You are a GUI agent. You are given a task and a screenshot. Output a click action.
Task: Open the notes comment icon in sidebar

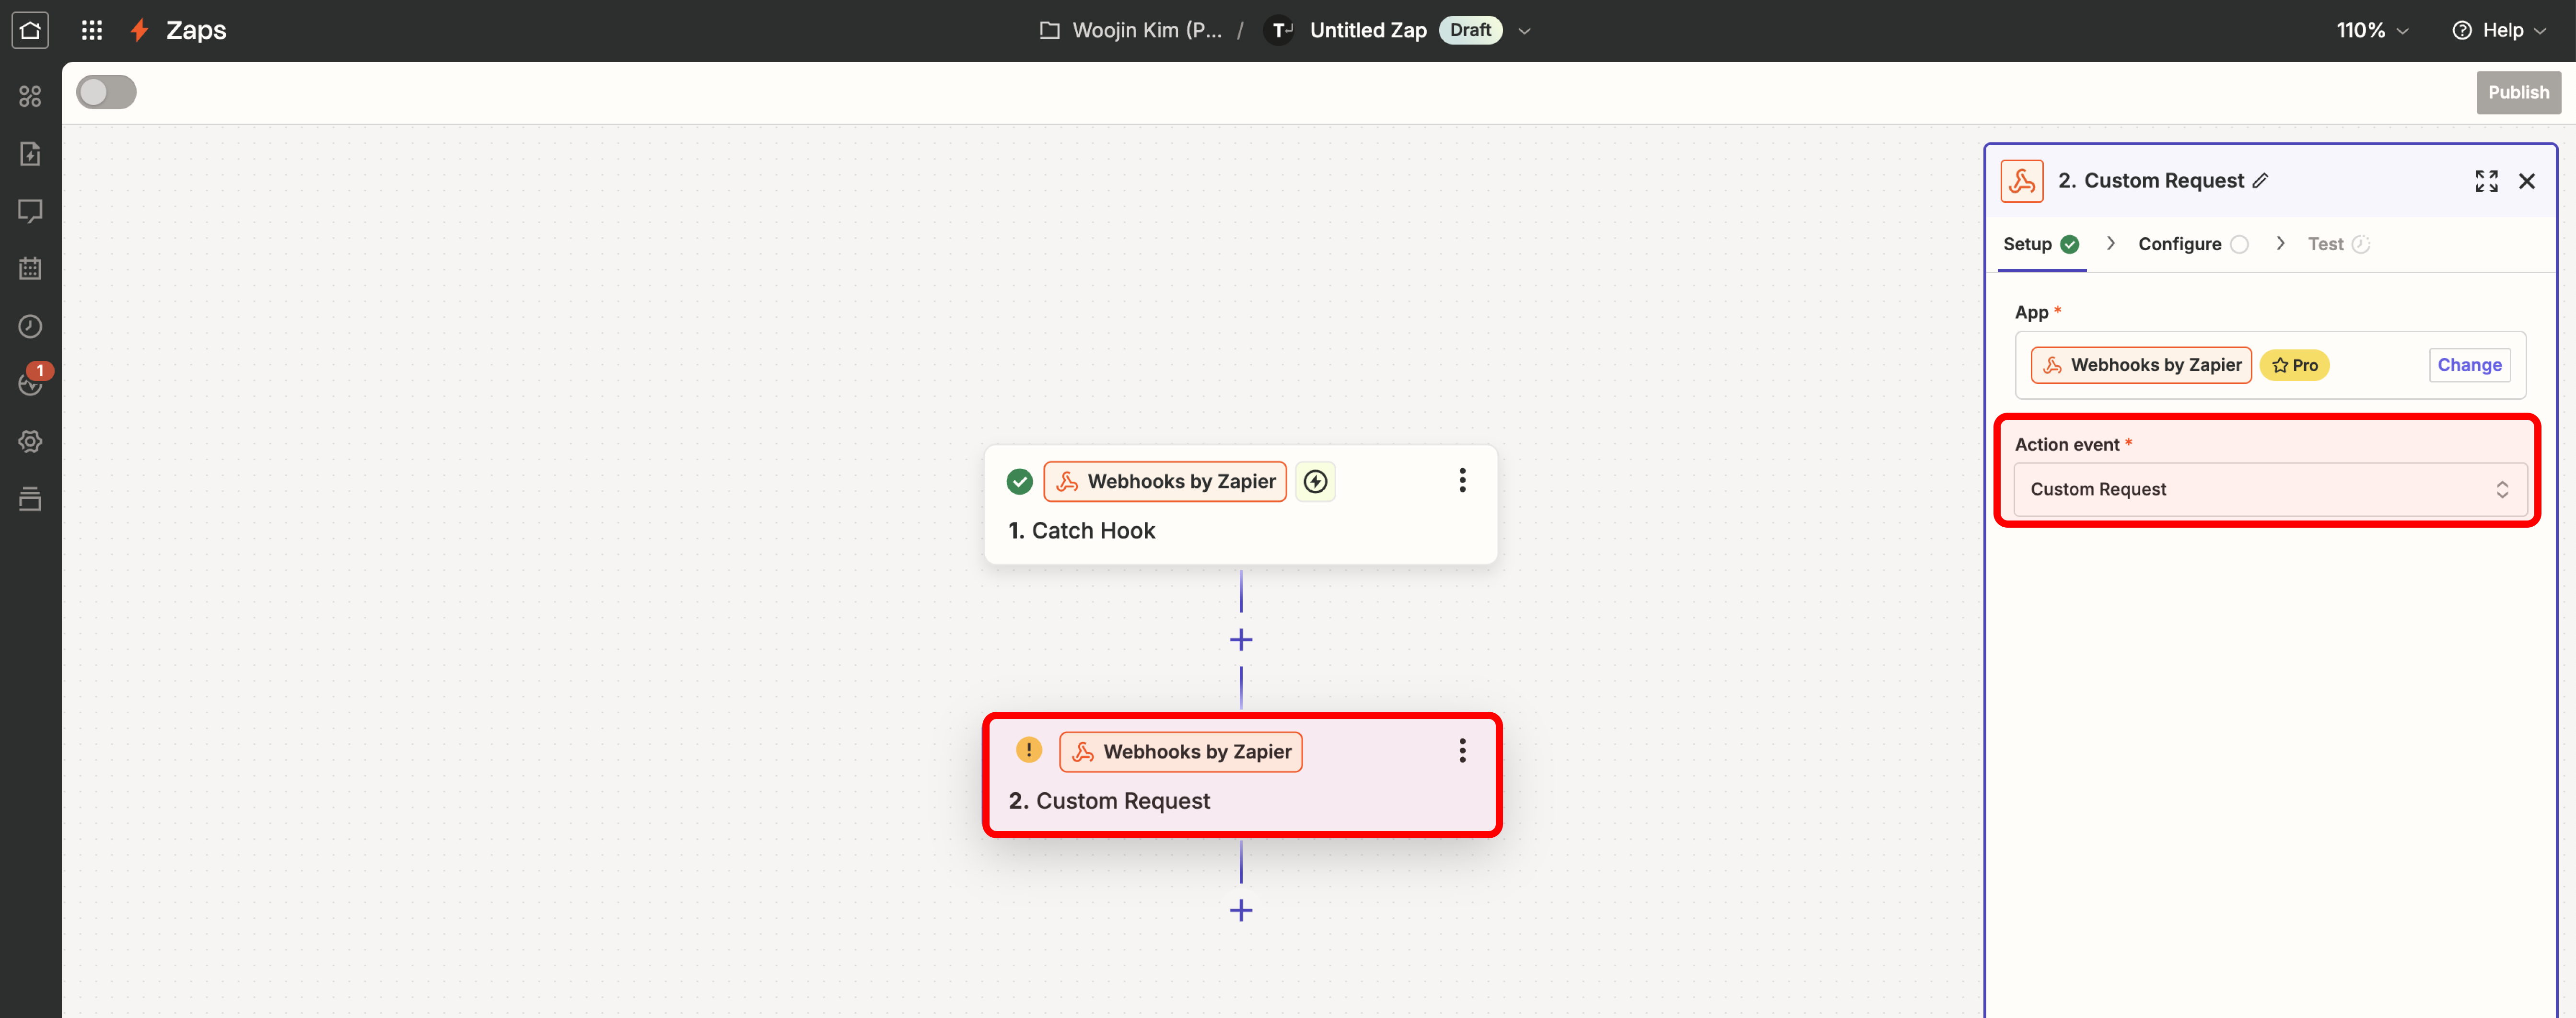click(30, 211)
